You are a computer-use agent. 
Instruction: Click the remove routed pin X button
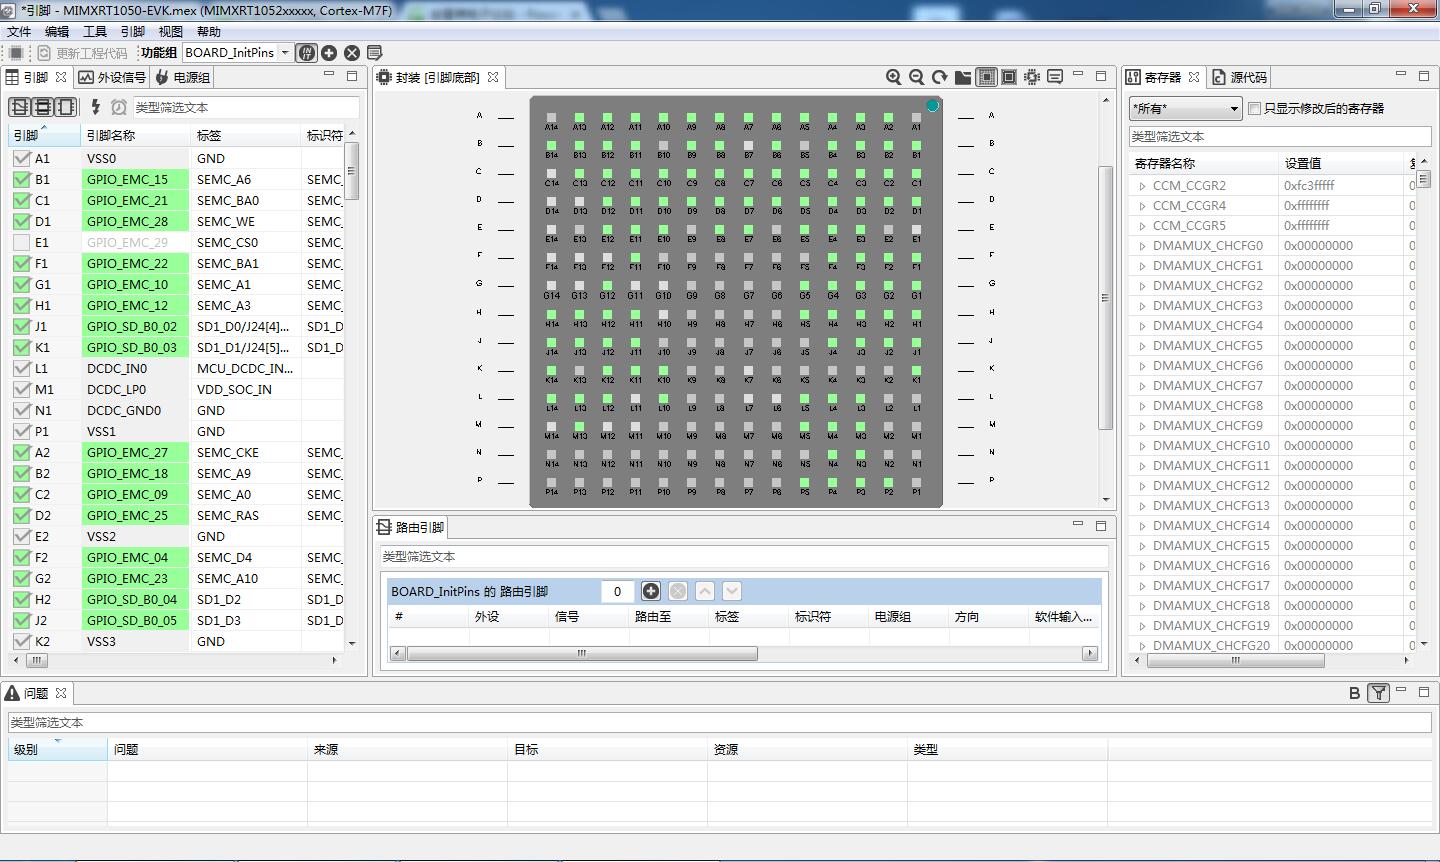[678, 591]
